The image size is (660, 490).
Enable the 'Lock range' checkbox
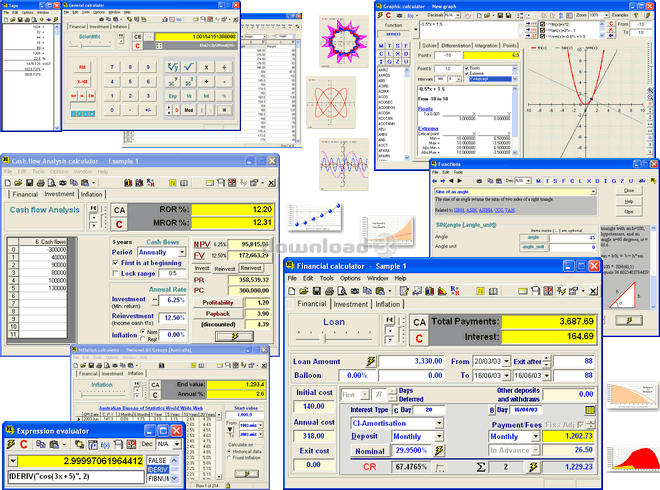click(115, 273)
